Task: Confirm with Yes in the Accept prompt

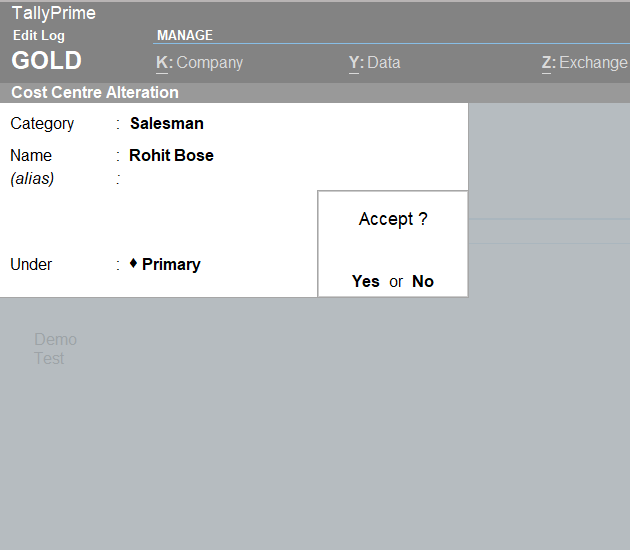Action: pyautogui.click(x=366, y=281)
